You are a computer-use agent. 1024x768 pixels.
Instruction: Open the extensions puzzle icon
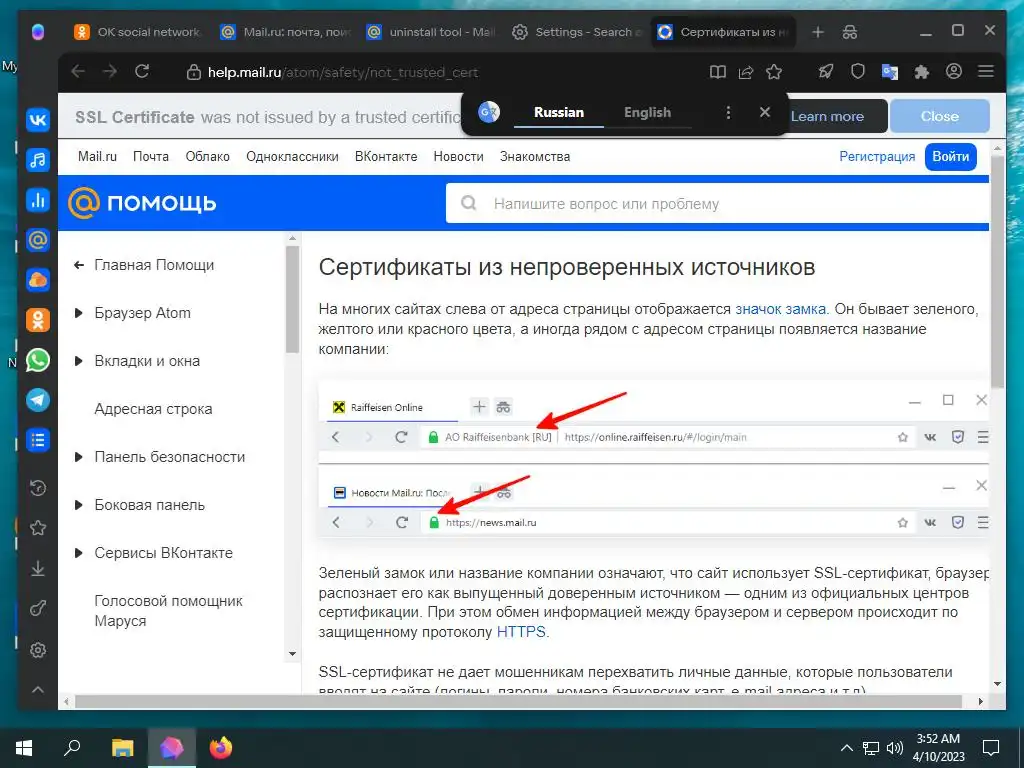[x=921, y=72]
